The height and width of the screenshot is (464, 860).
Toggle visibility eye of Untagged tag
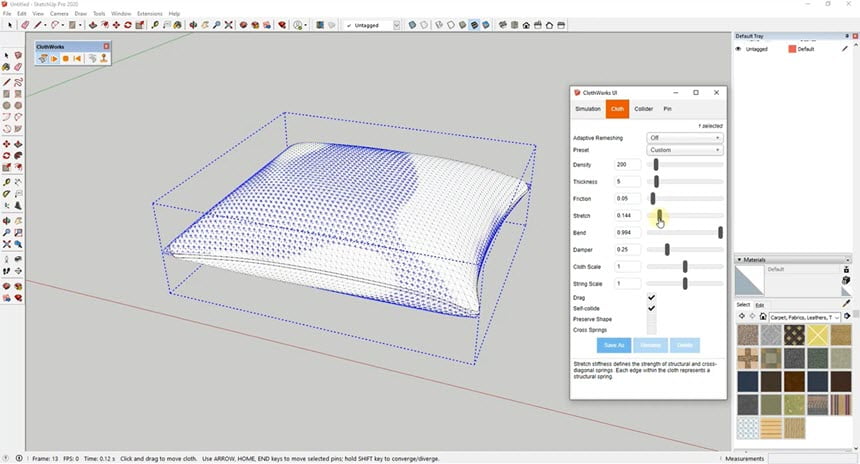738,49
